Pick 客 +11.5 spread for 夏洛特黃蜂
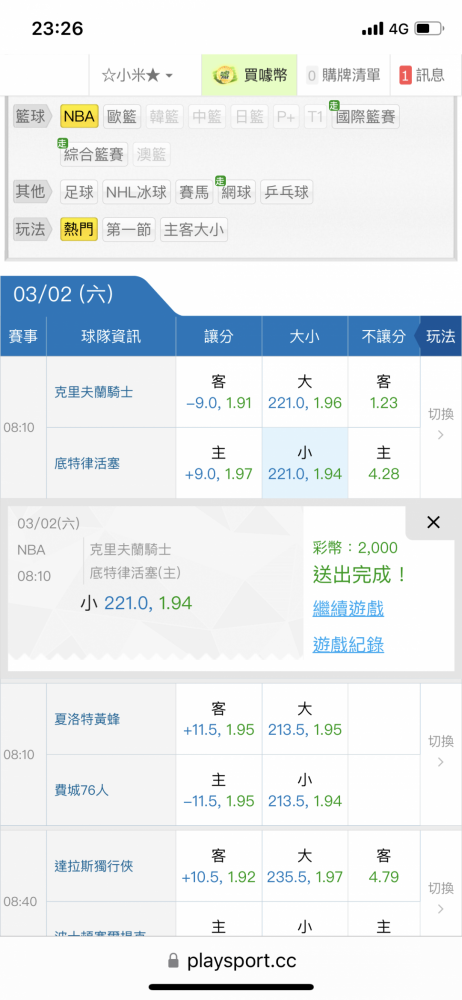 click(219, 719)
